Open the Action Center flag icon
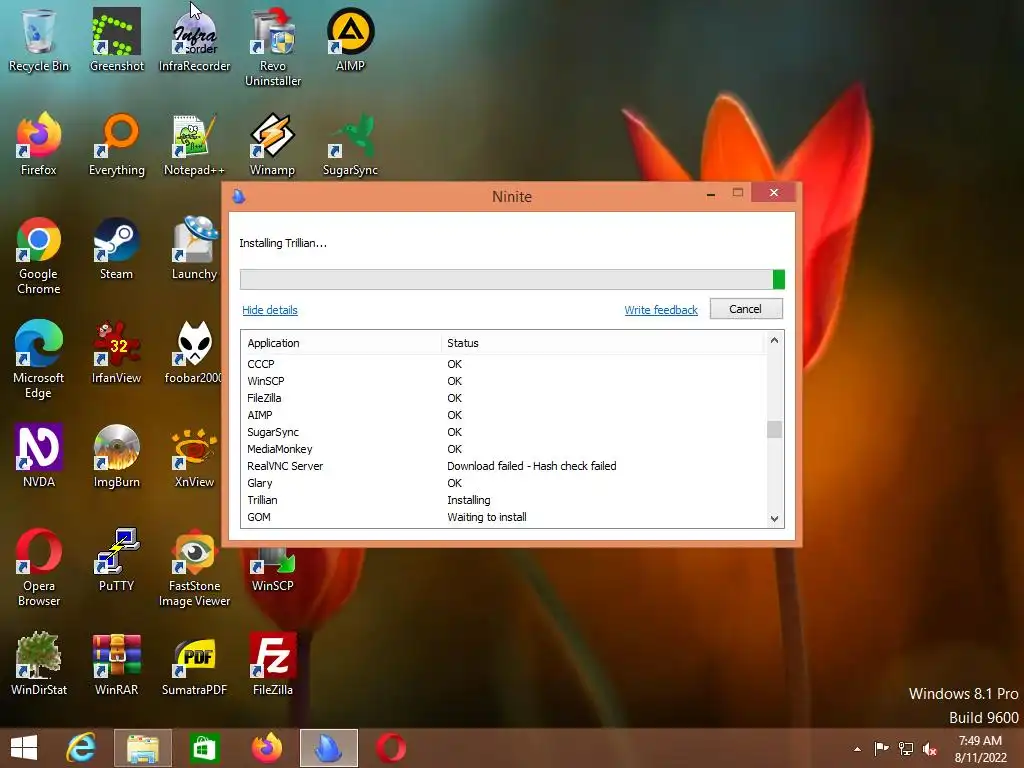Screen dimensions: 1024x768 pyautogui.click(x=881, y=748)
